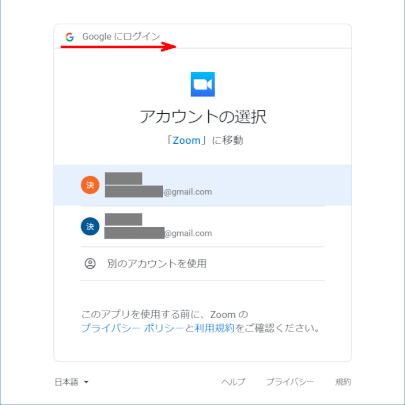Open the プライバシー footer link
Viewport: 405px width, 405px height.
290,382
